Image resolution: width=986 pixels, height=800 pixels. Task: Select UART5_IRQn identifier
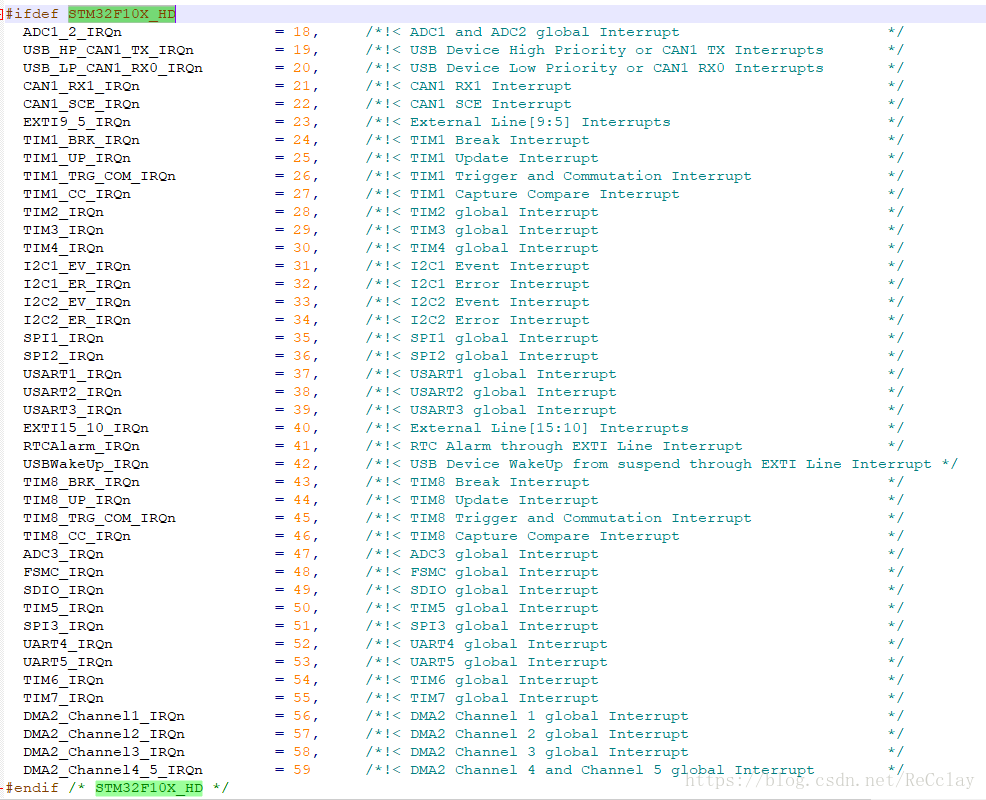click(x=68, y=662)
